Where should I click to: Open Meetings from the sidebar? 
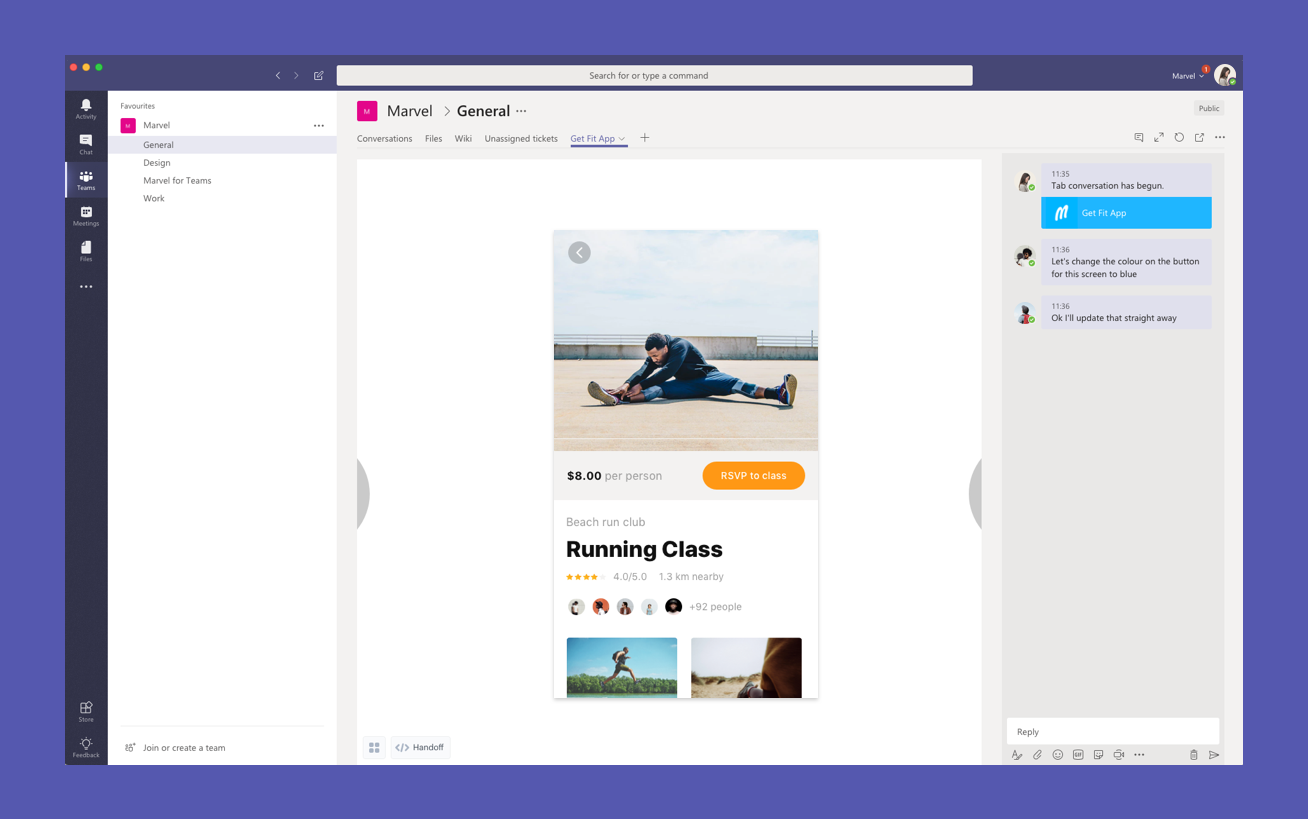(x=86, y=216)
